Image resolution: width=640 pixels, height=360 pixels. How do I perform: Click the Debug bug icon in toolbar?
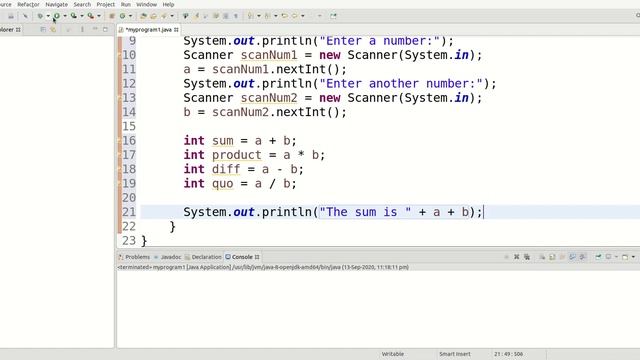40,16
